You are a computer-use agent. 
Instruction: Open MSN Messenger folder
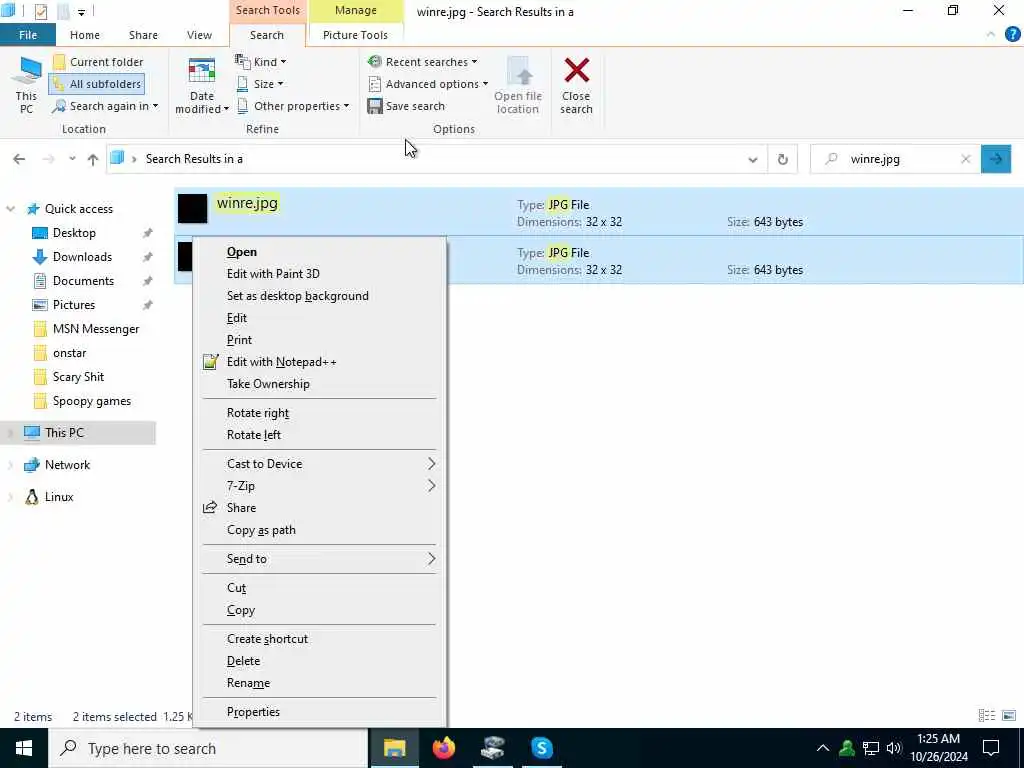click(x=96, y=329)
